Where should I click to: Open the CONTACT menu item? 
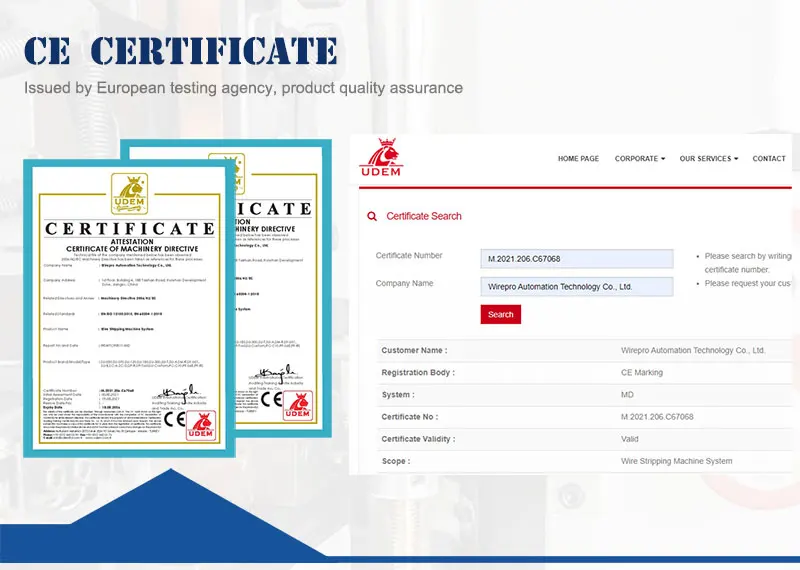pos(769,159)
